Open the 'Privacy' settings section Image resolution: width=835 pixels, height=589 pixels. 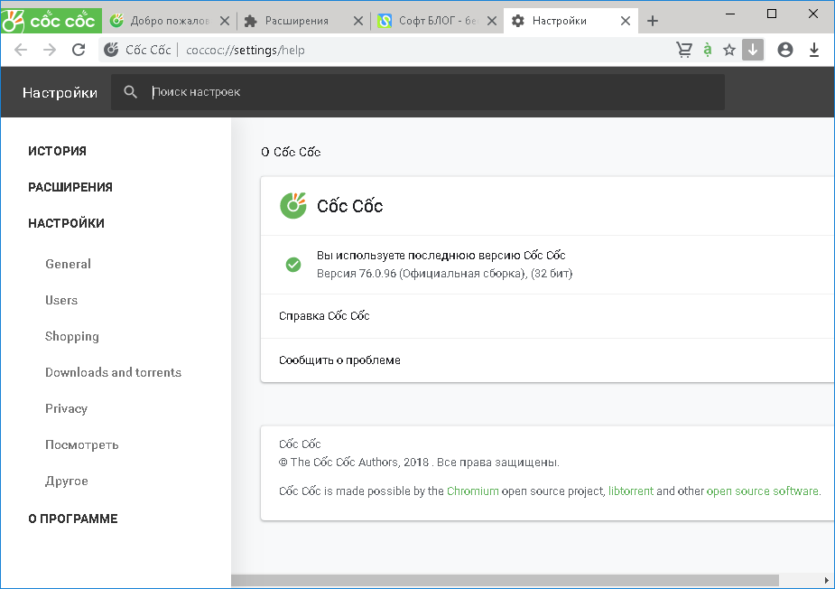coord(66,408)
